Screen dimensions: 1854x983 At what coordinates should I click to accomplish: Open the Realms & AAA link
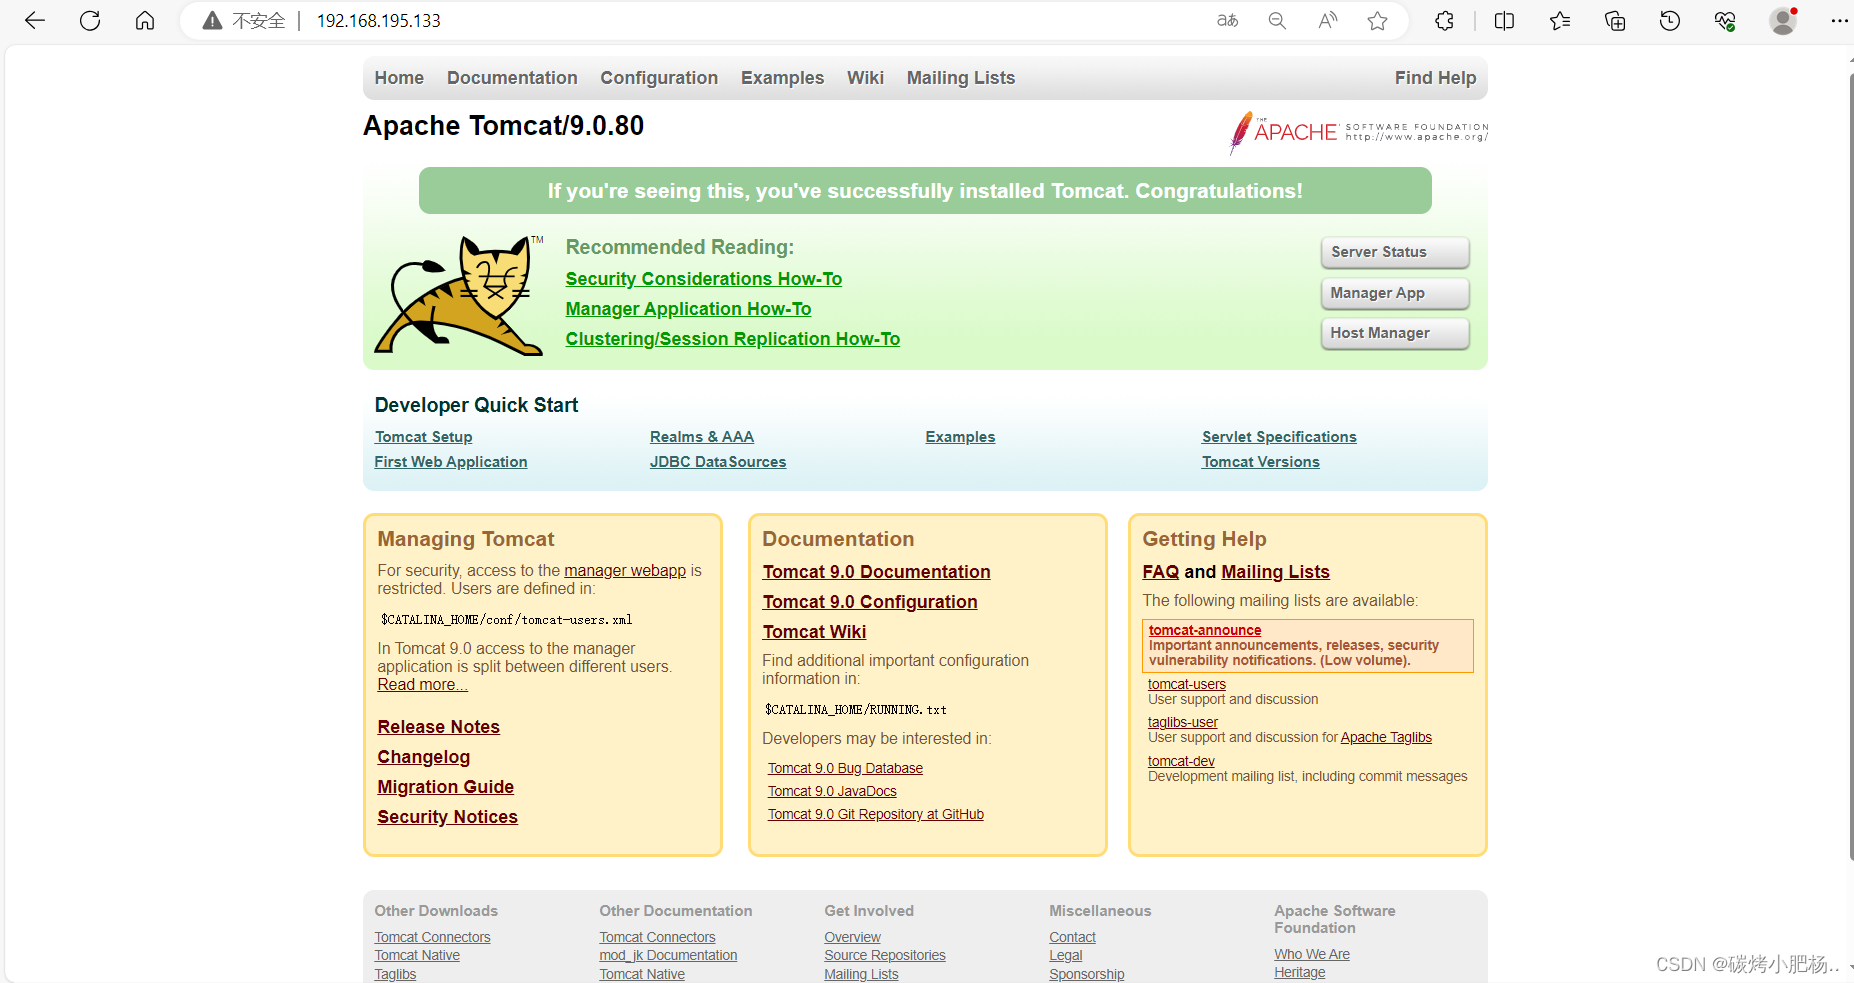[x=702, y=437]
